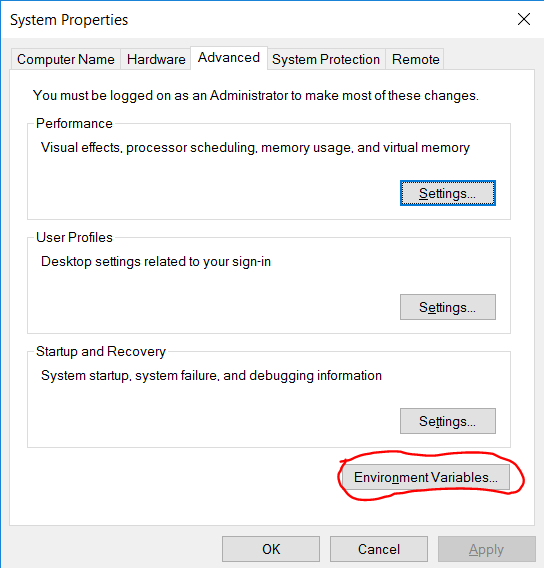Open Performance Settings button
Screen dimensions: 544x568
[448, 193]
